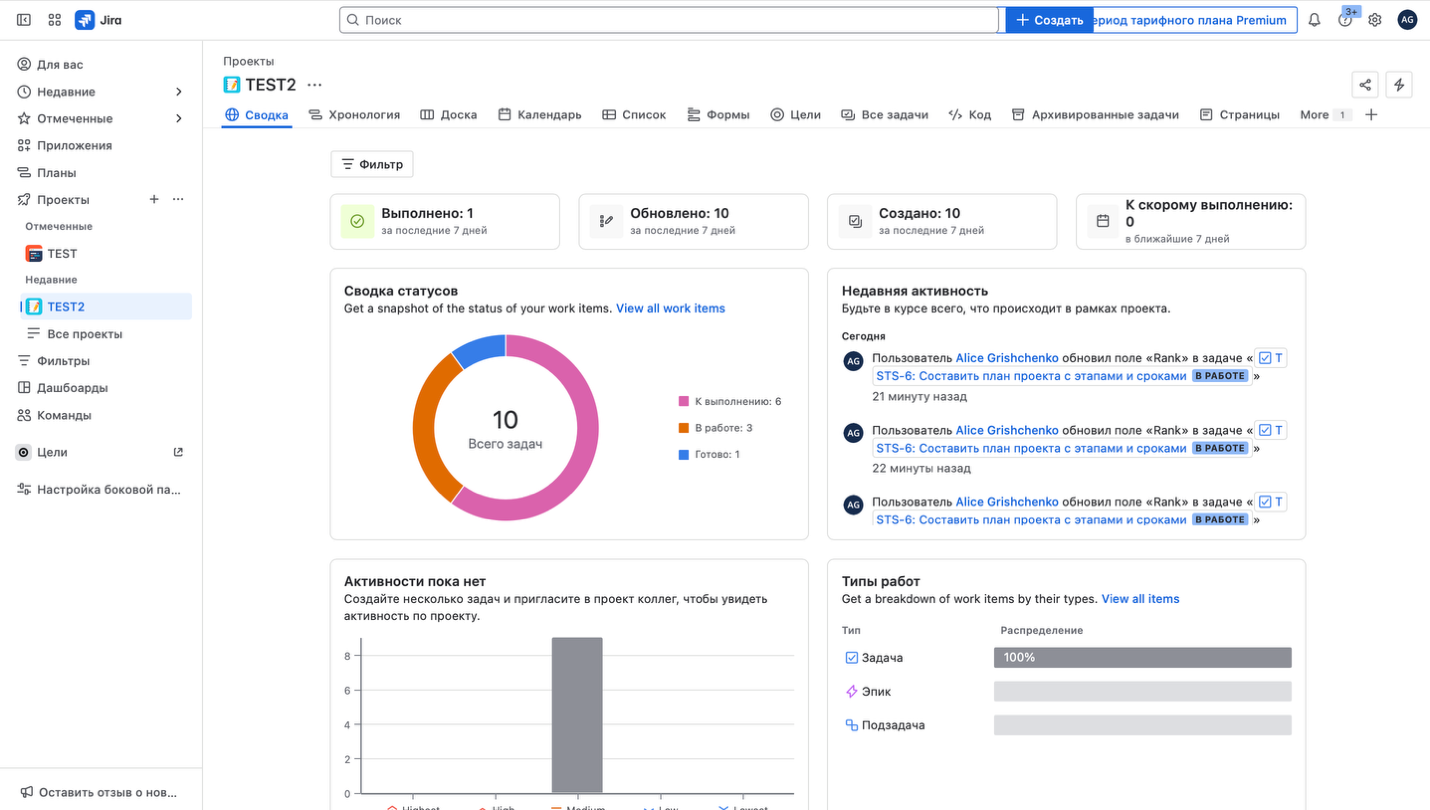Collapse the sidebar with the panel icon
Viewport: 1430px width, 810px height.
click(24, 20)
